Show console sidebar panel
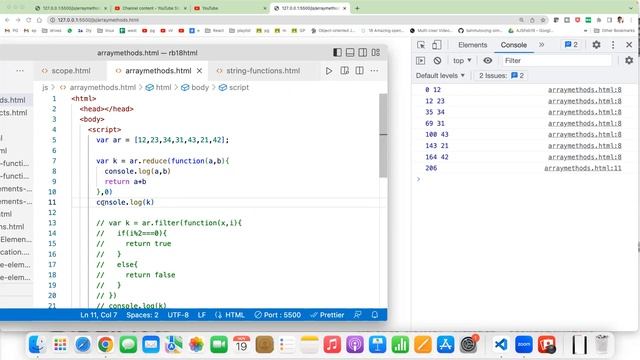640x360 pixels. (420, 60)
